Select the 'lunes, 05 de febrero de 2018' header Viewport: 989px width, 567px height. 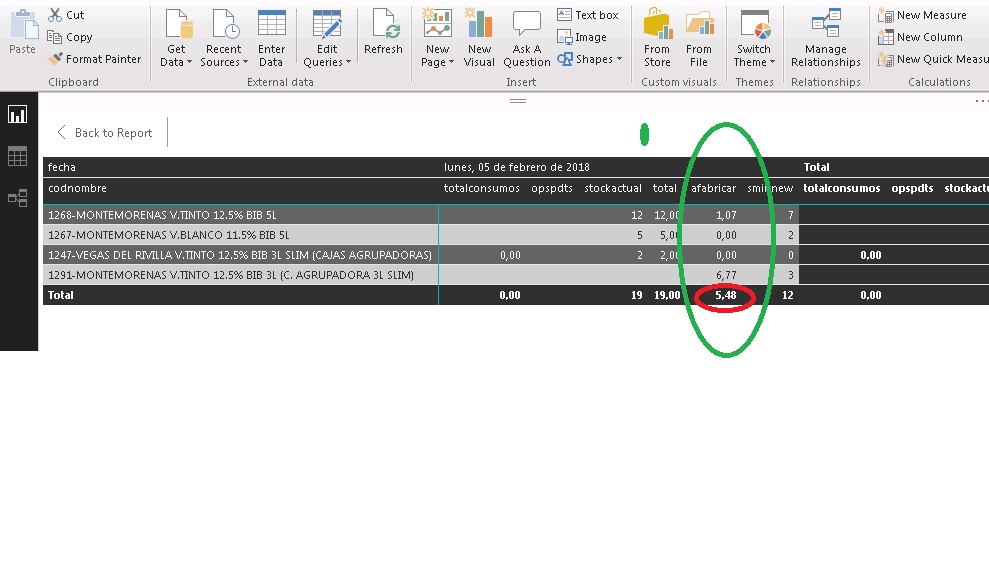tap(517, 167)
